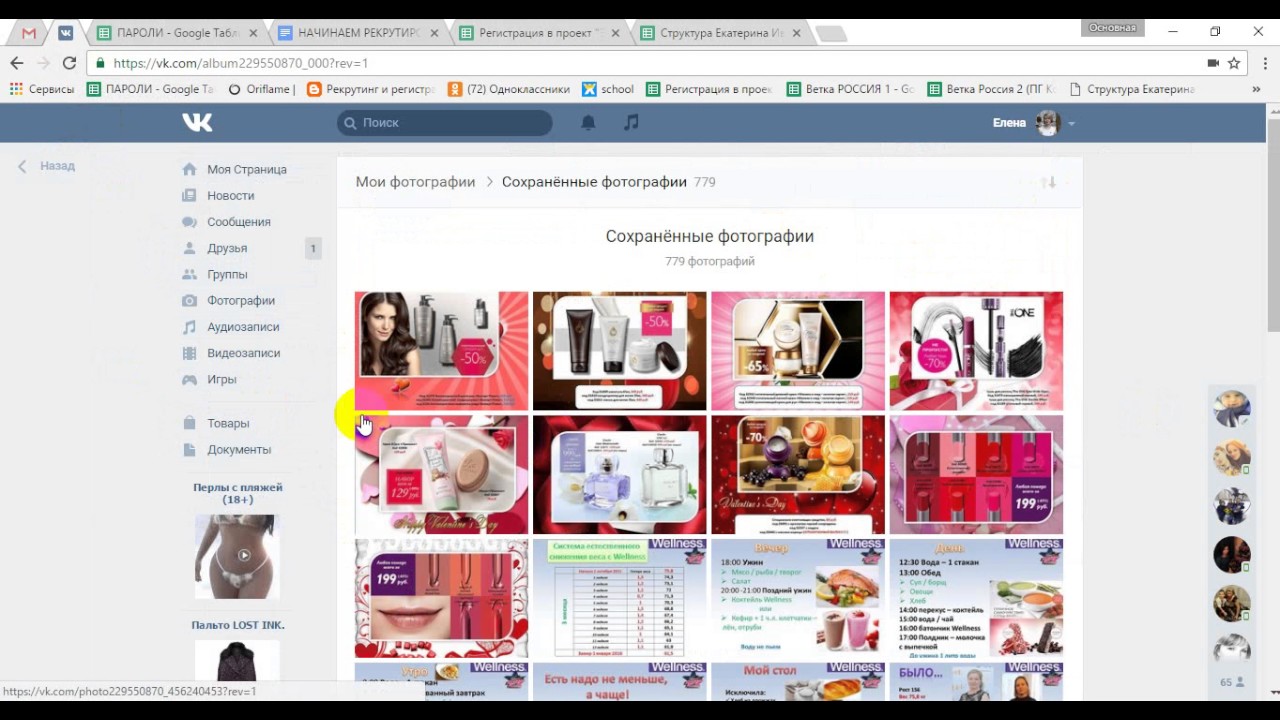Open the "(72) Одноклассники" bookmark

pyautogui.click(x=509, y=89)
